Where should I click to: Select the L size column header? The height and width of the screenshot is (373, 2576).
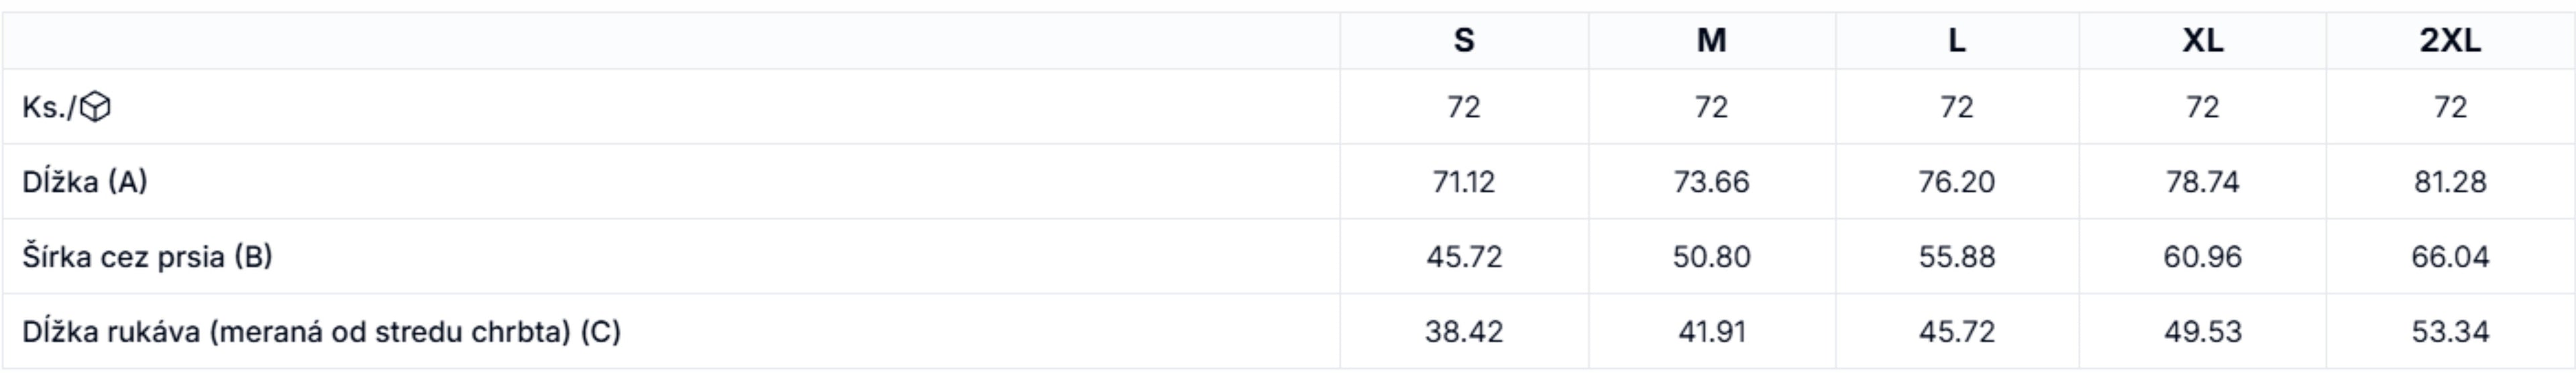pyautogui.click(x=1957, y=40)
